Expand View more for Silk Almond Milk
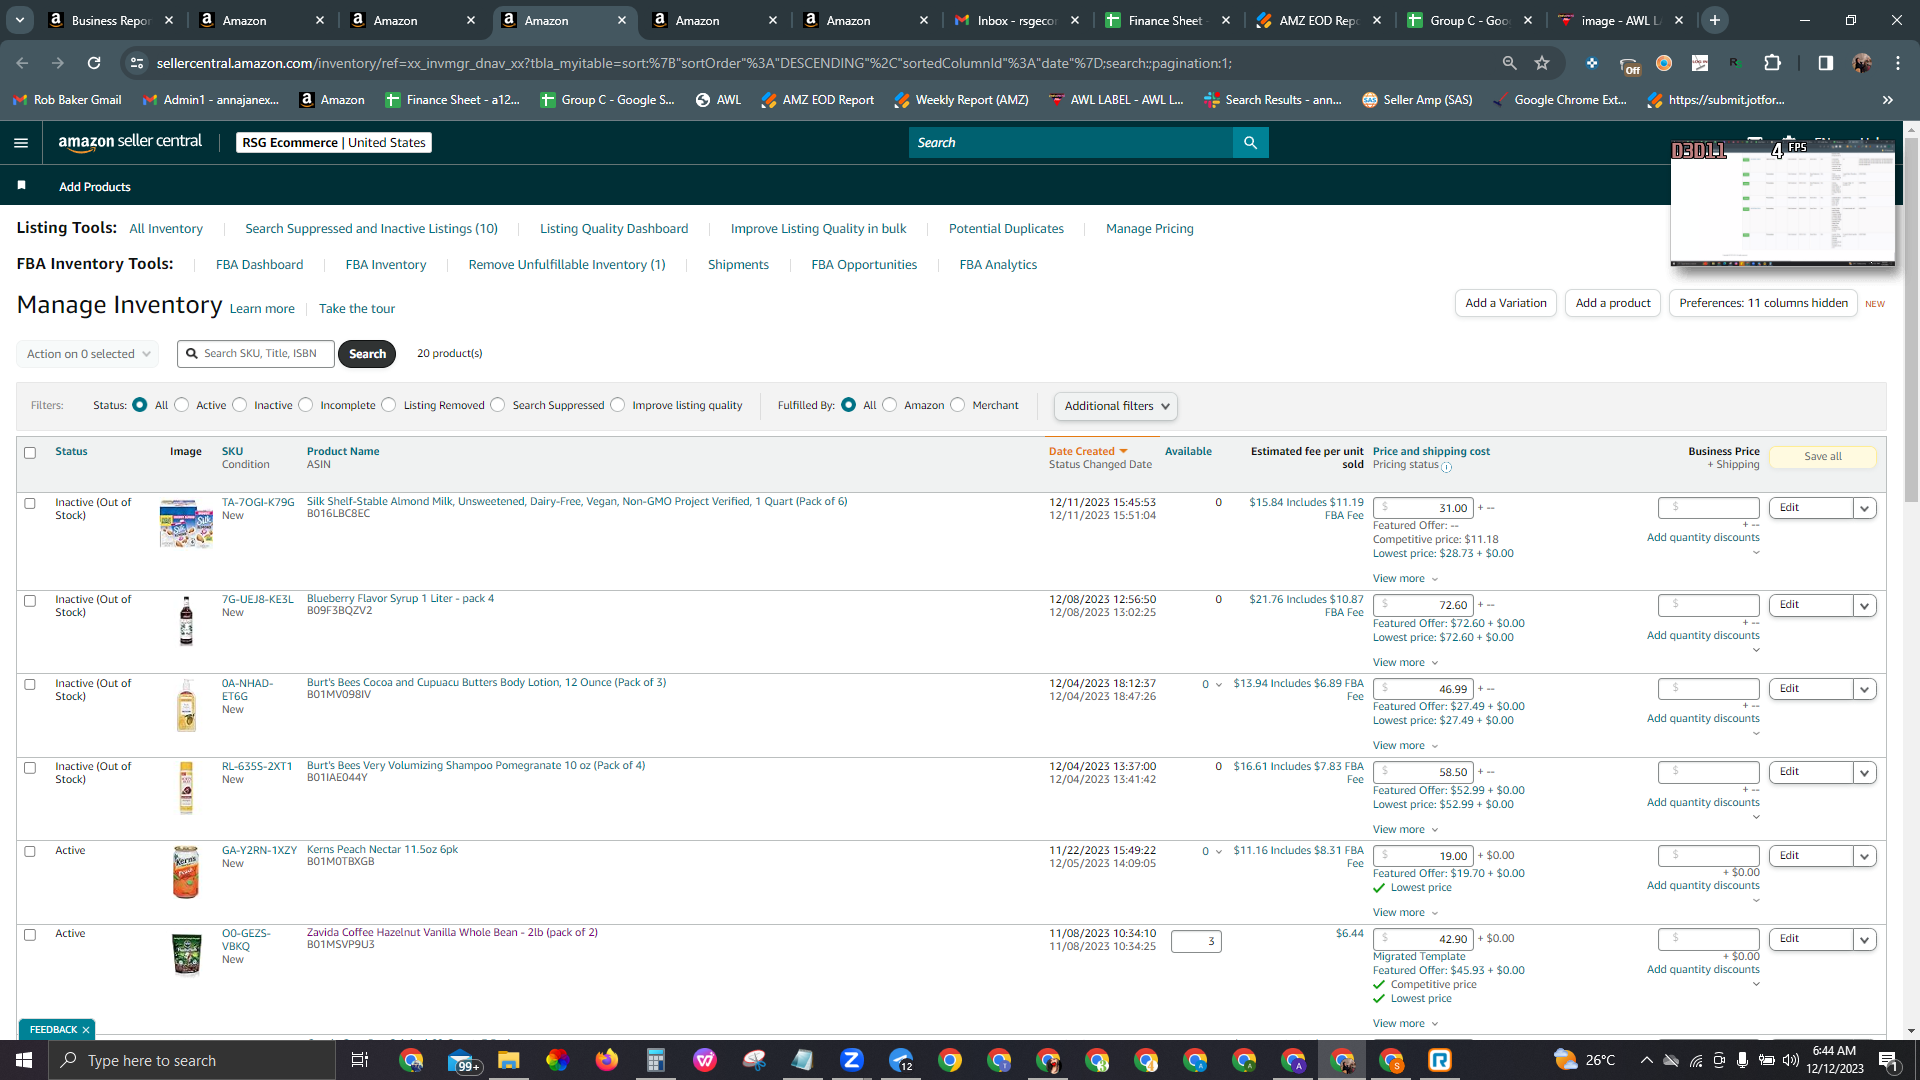 1405,579
